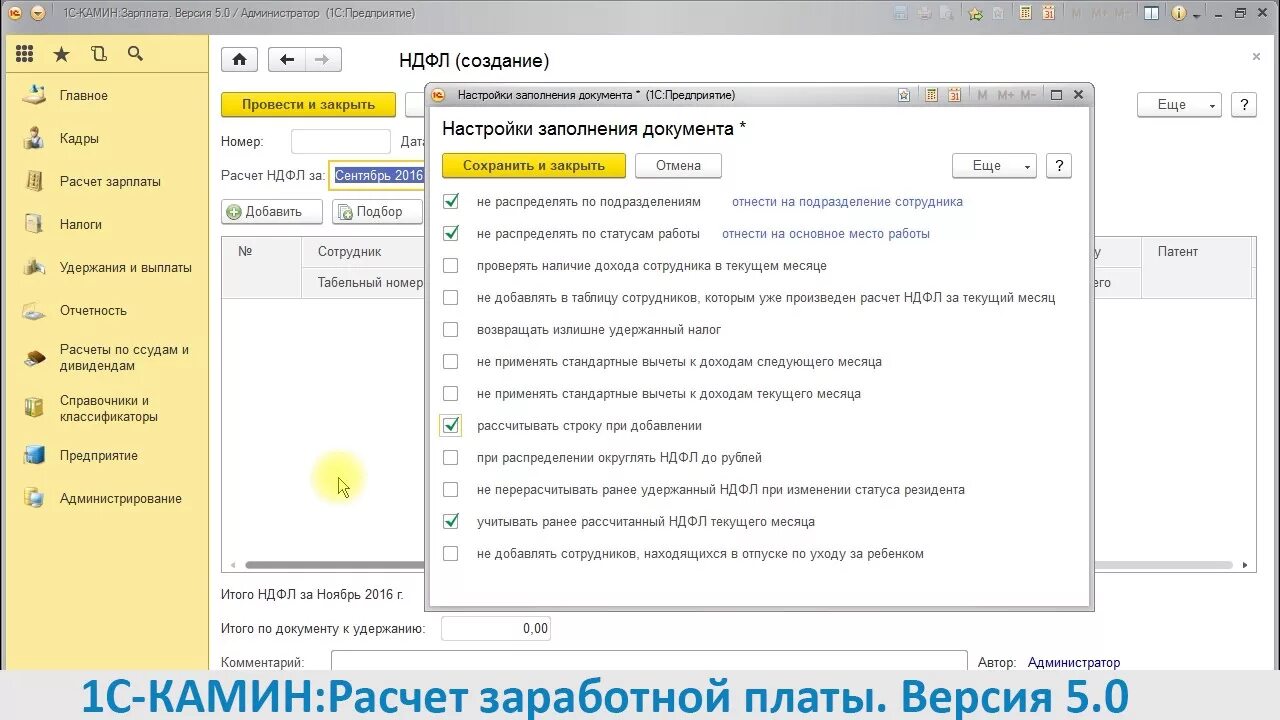Open calculator in settings dialog title bar
The image size is (1280, 720).
(931, 95)
